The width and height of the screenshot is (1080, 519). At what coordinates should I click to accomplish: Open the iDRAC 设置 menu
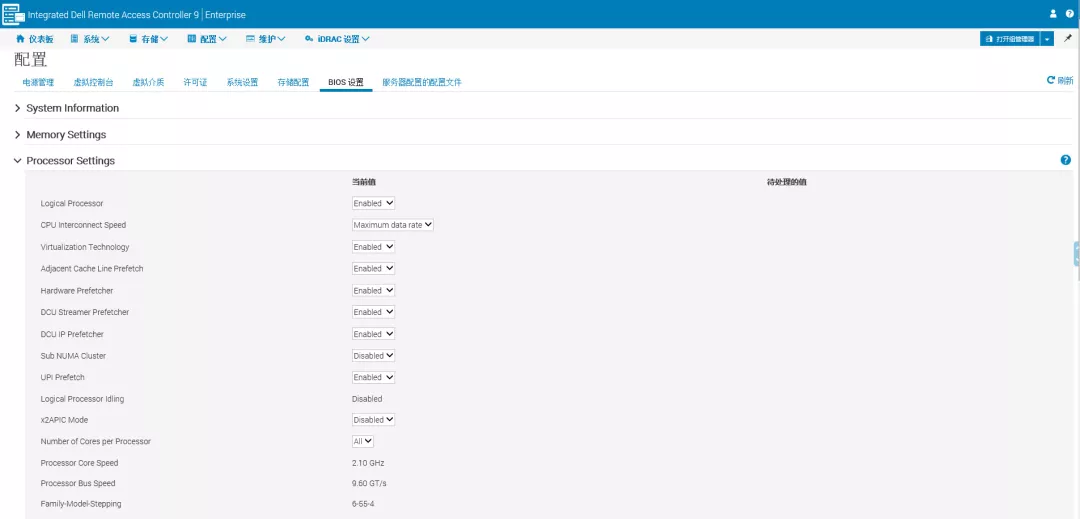(x=337, y=39)
